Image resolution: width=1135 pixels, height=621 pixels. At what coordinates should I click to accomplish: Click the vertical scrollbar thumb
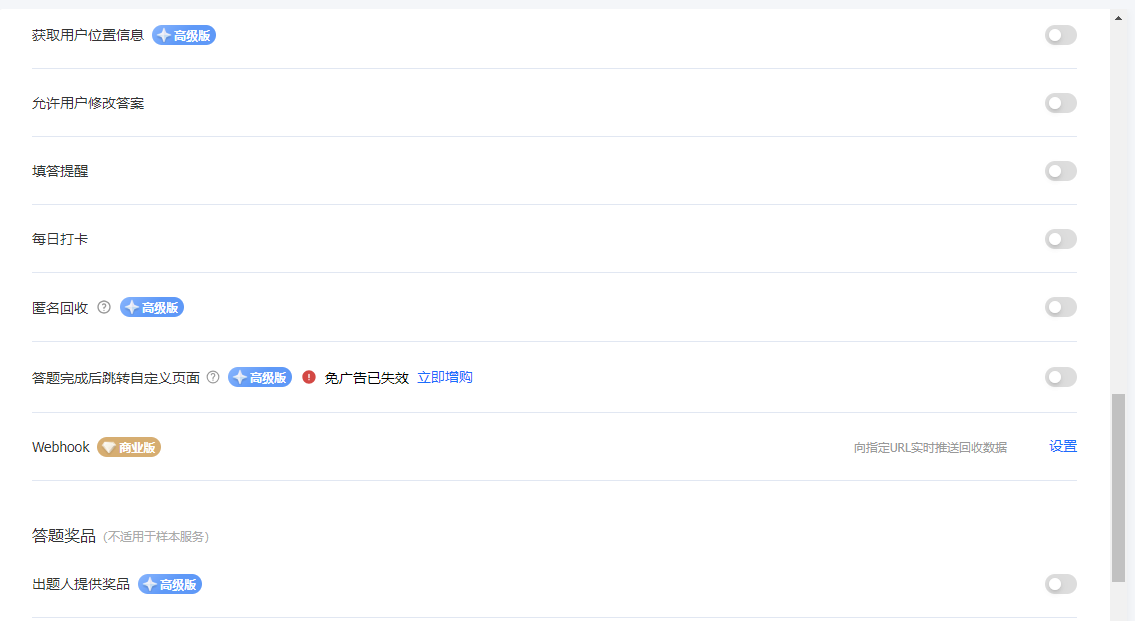point(1118,487)
